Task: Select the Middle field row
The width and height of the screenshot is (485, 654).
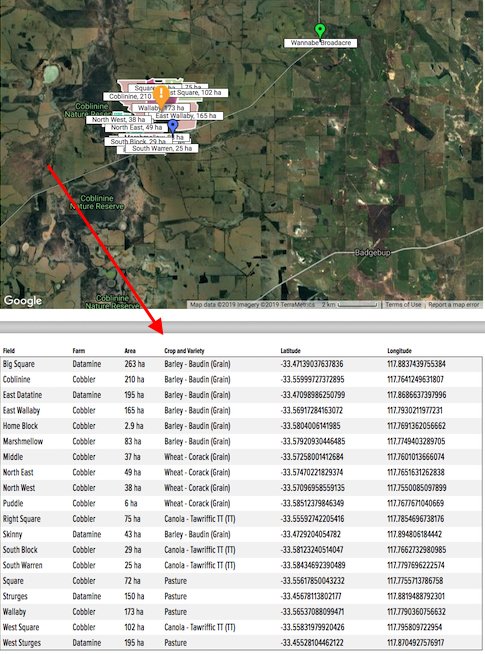Action: pyautogui.click(x=242, y=457)
